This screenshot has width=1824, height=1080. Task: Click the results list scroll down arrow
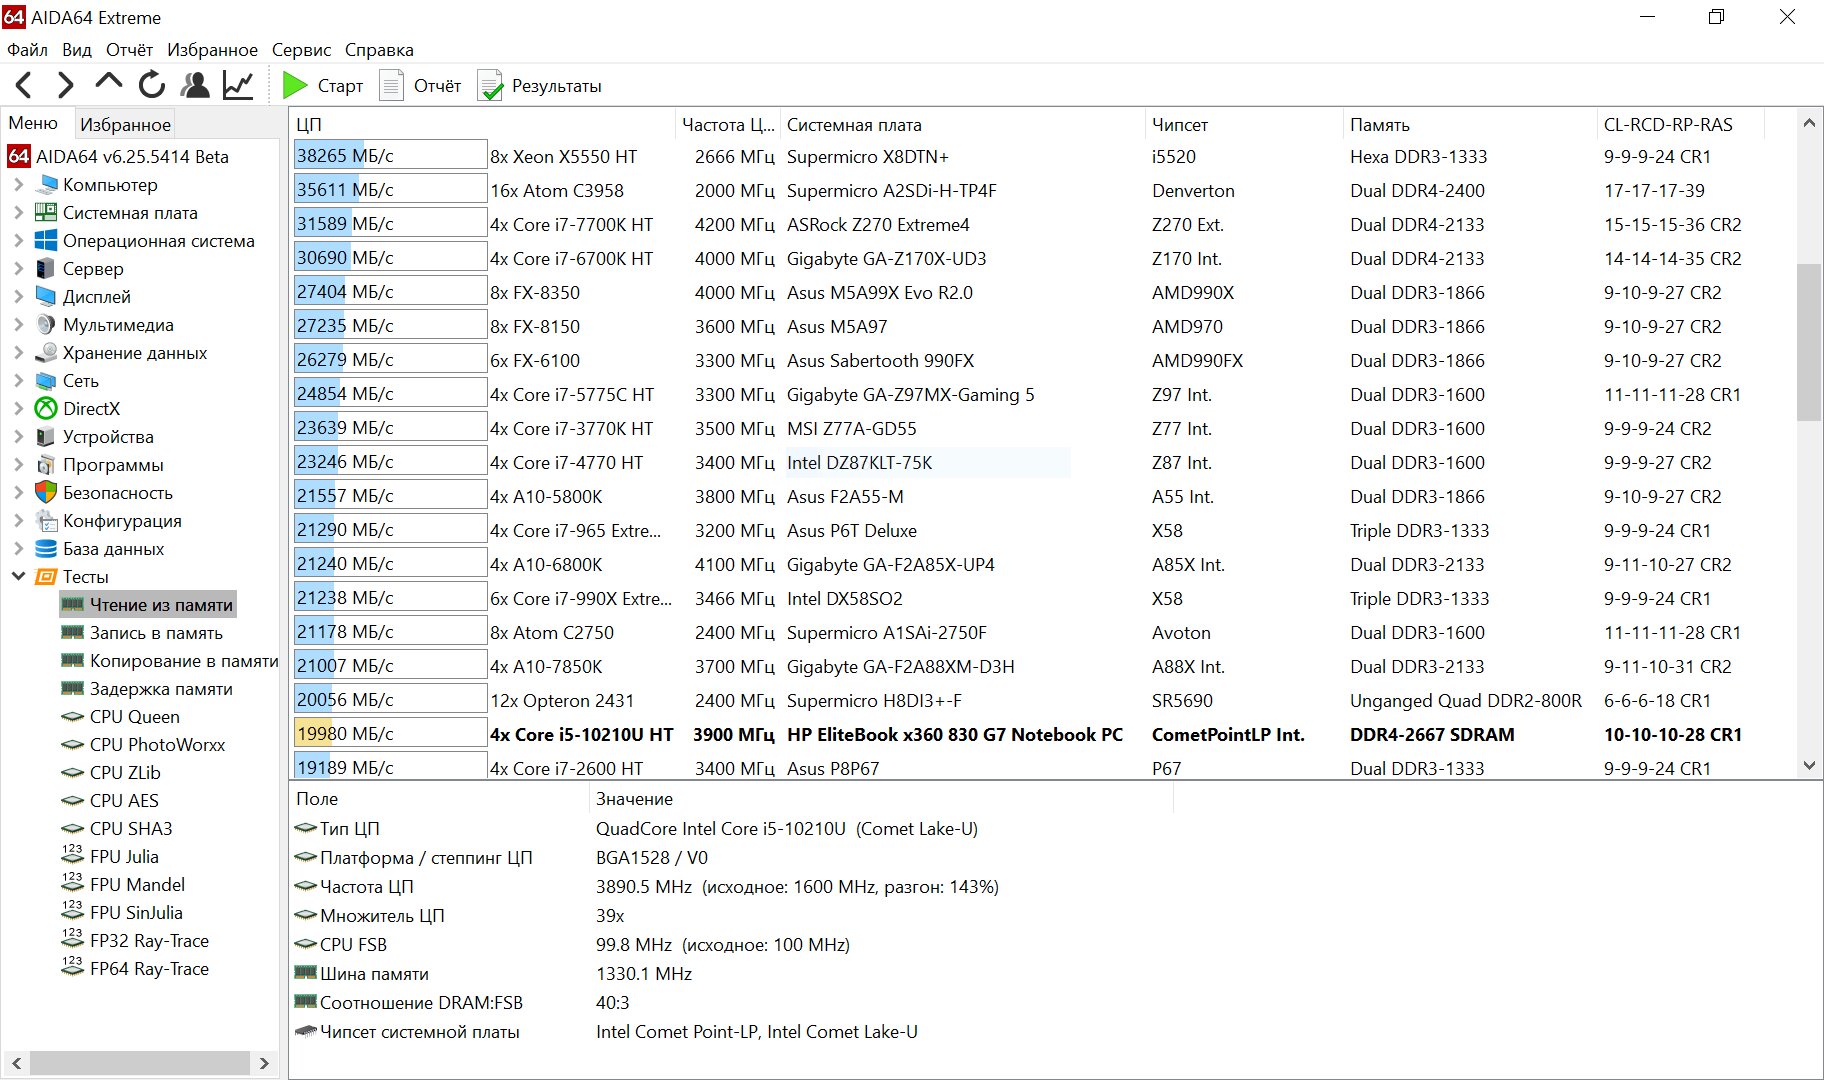pyautogui.click(x=1809, y=766)
